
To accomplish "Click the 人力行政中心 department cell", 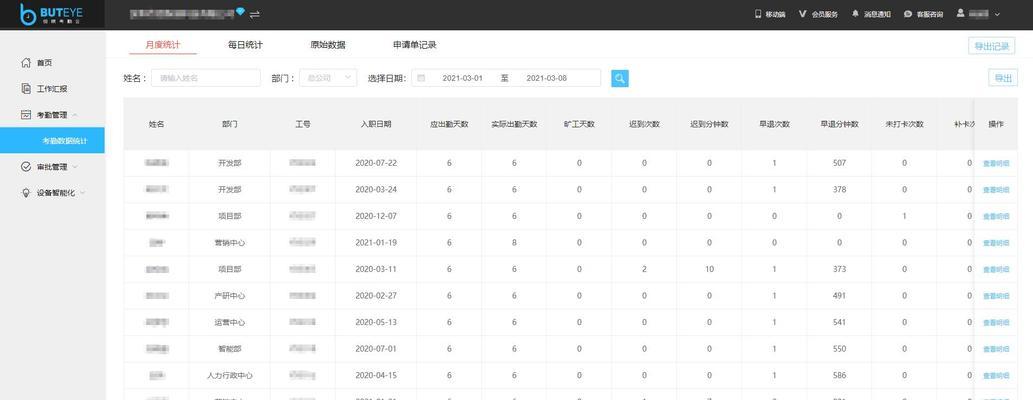I will point(230,376).
